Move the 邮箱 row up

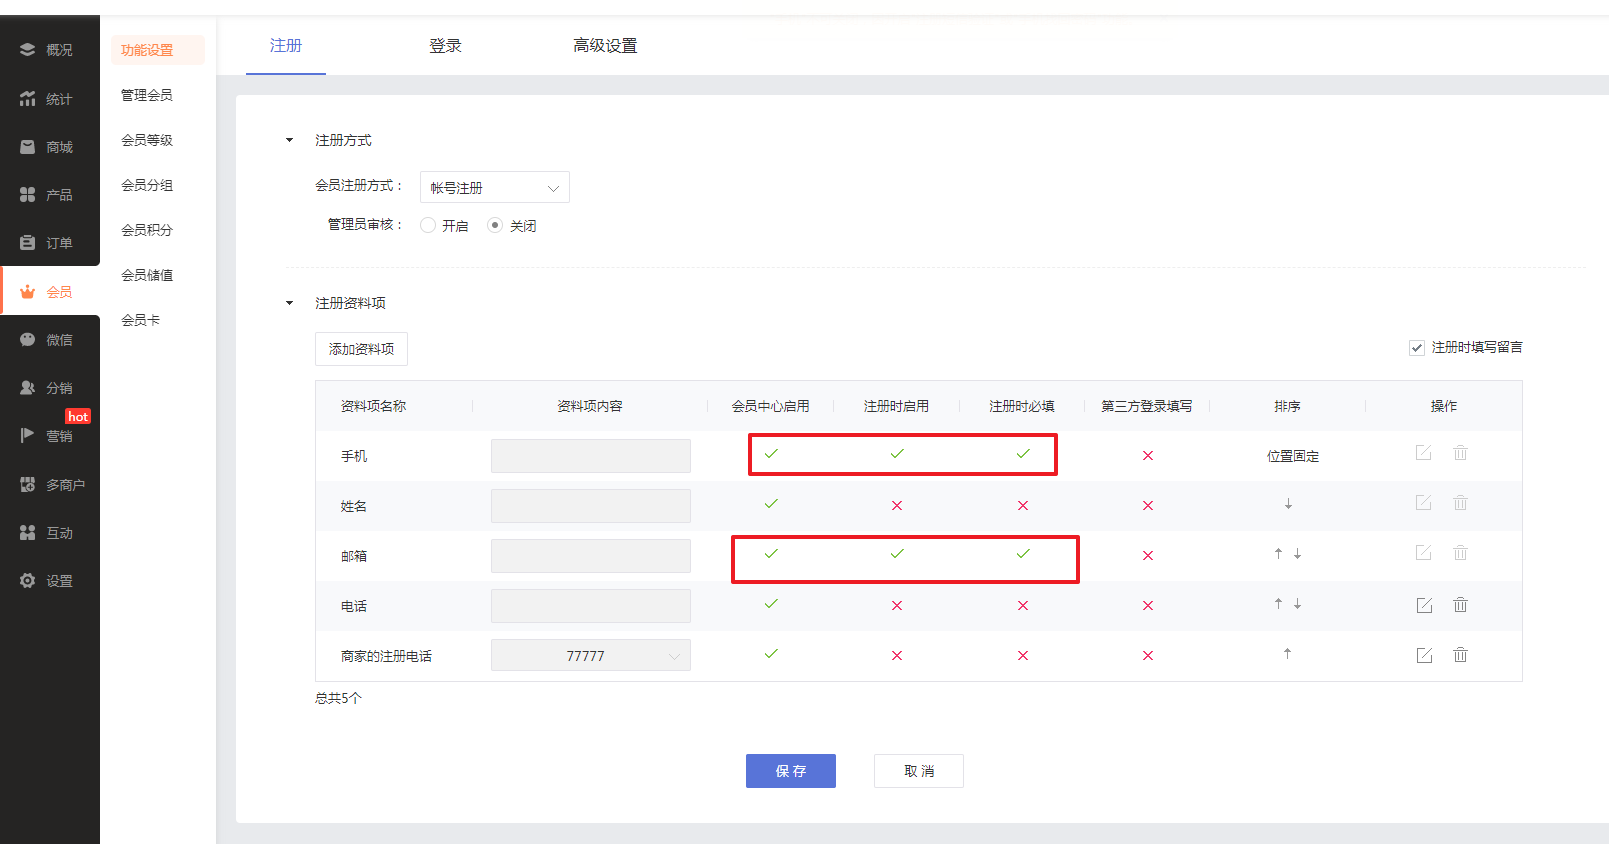(1278, 553)
